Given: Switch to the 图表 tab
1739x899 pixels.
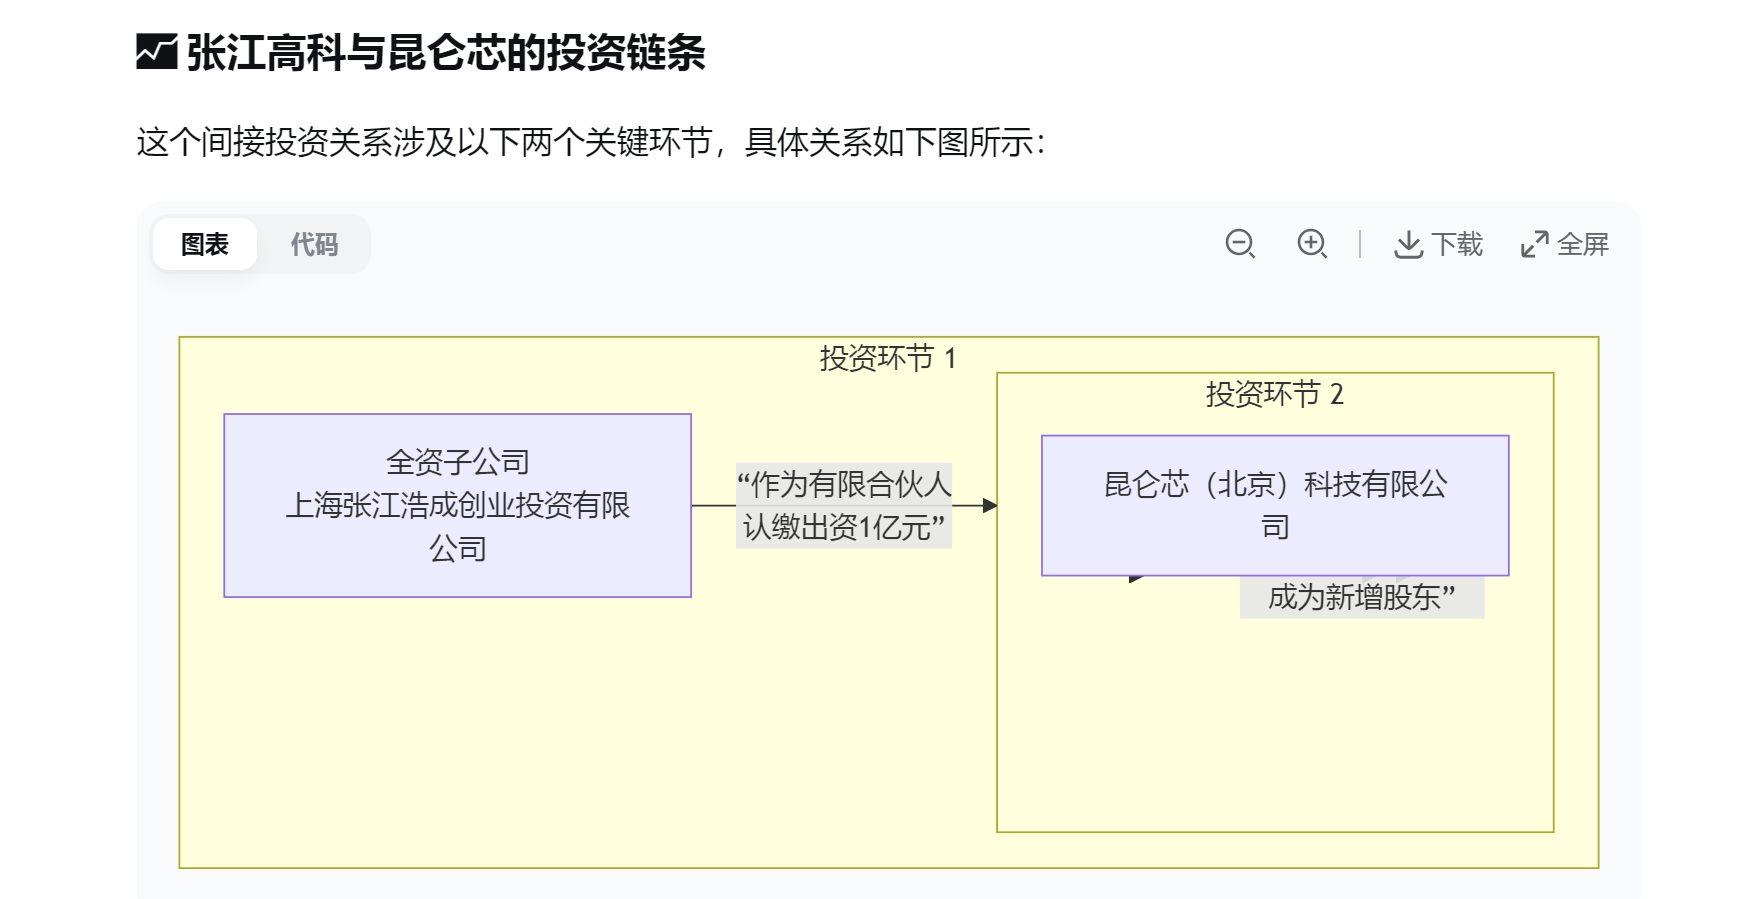Looking at the screenshot, I should pyautogui.click(x=205, y=244).
